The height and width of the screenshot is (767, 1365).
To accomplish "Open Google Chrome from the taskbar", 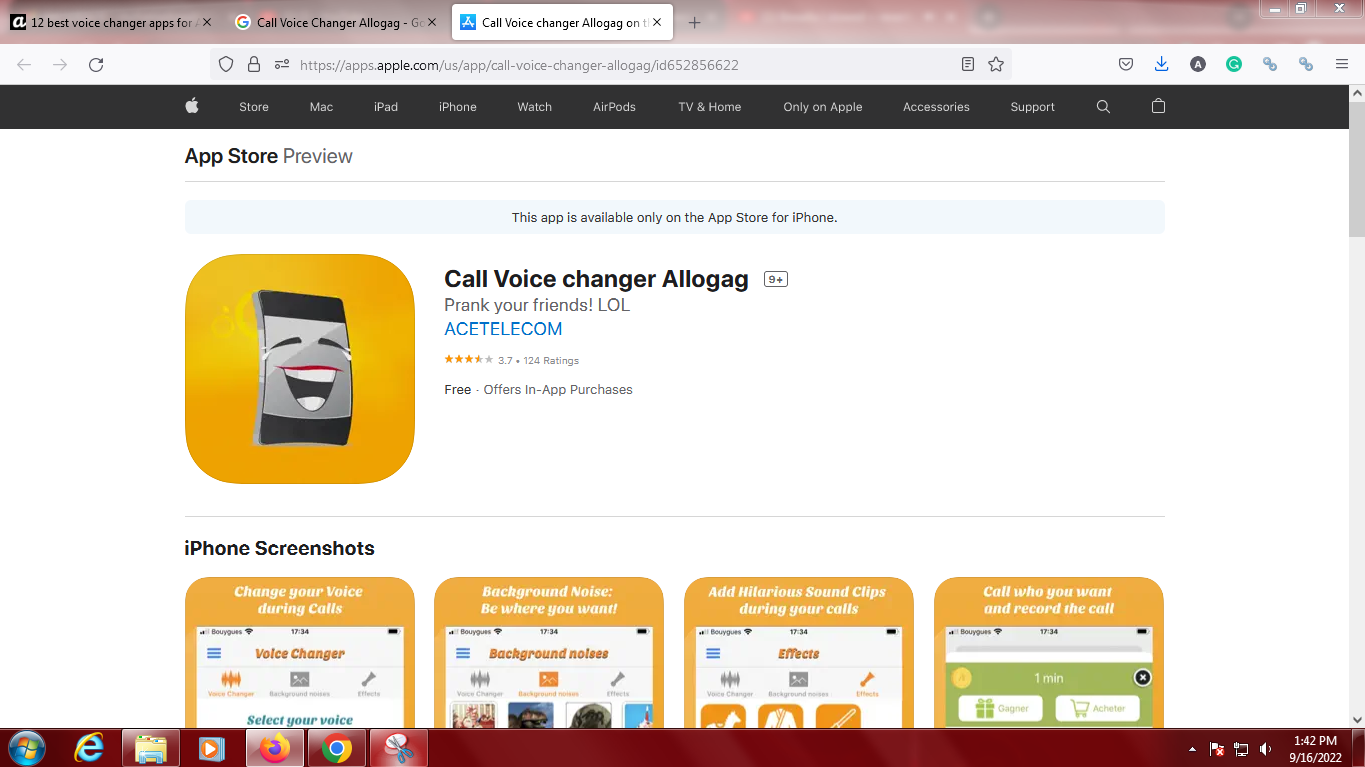I will (337, 748).
